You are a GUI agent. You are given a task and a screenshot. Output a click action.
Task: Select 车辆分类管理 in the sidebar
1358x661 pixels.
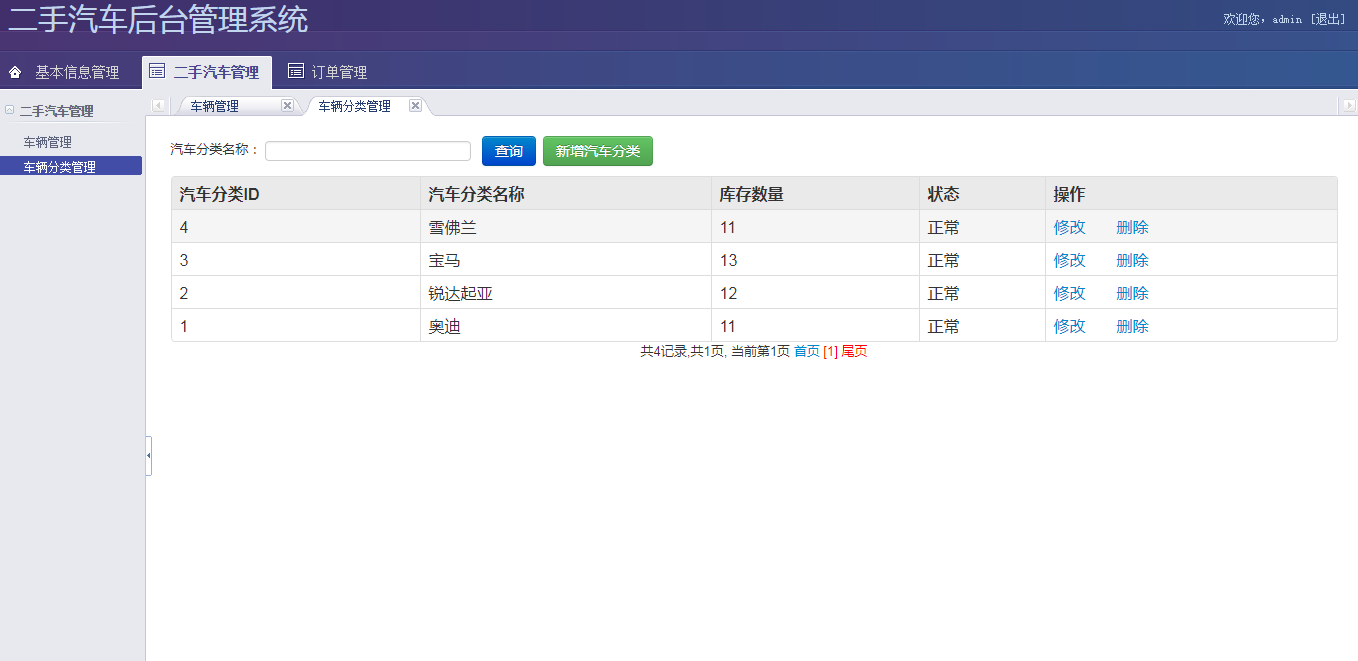pyautogui.click(x=71, y=166)
